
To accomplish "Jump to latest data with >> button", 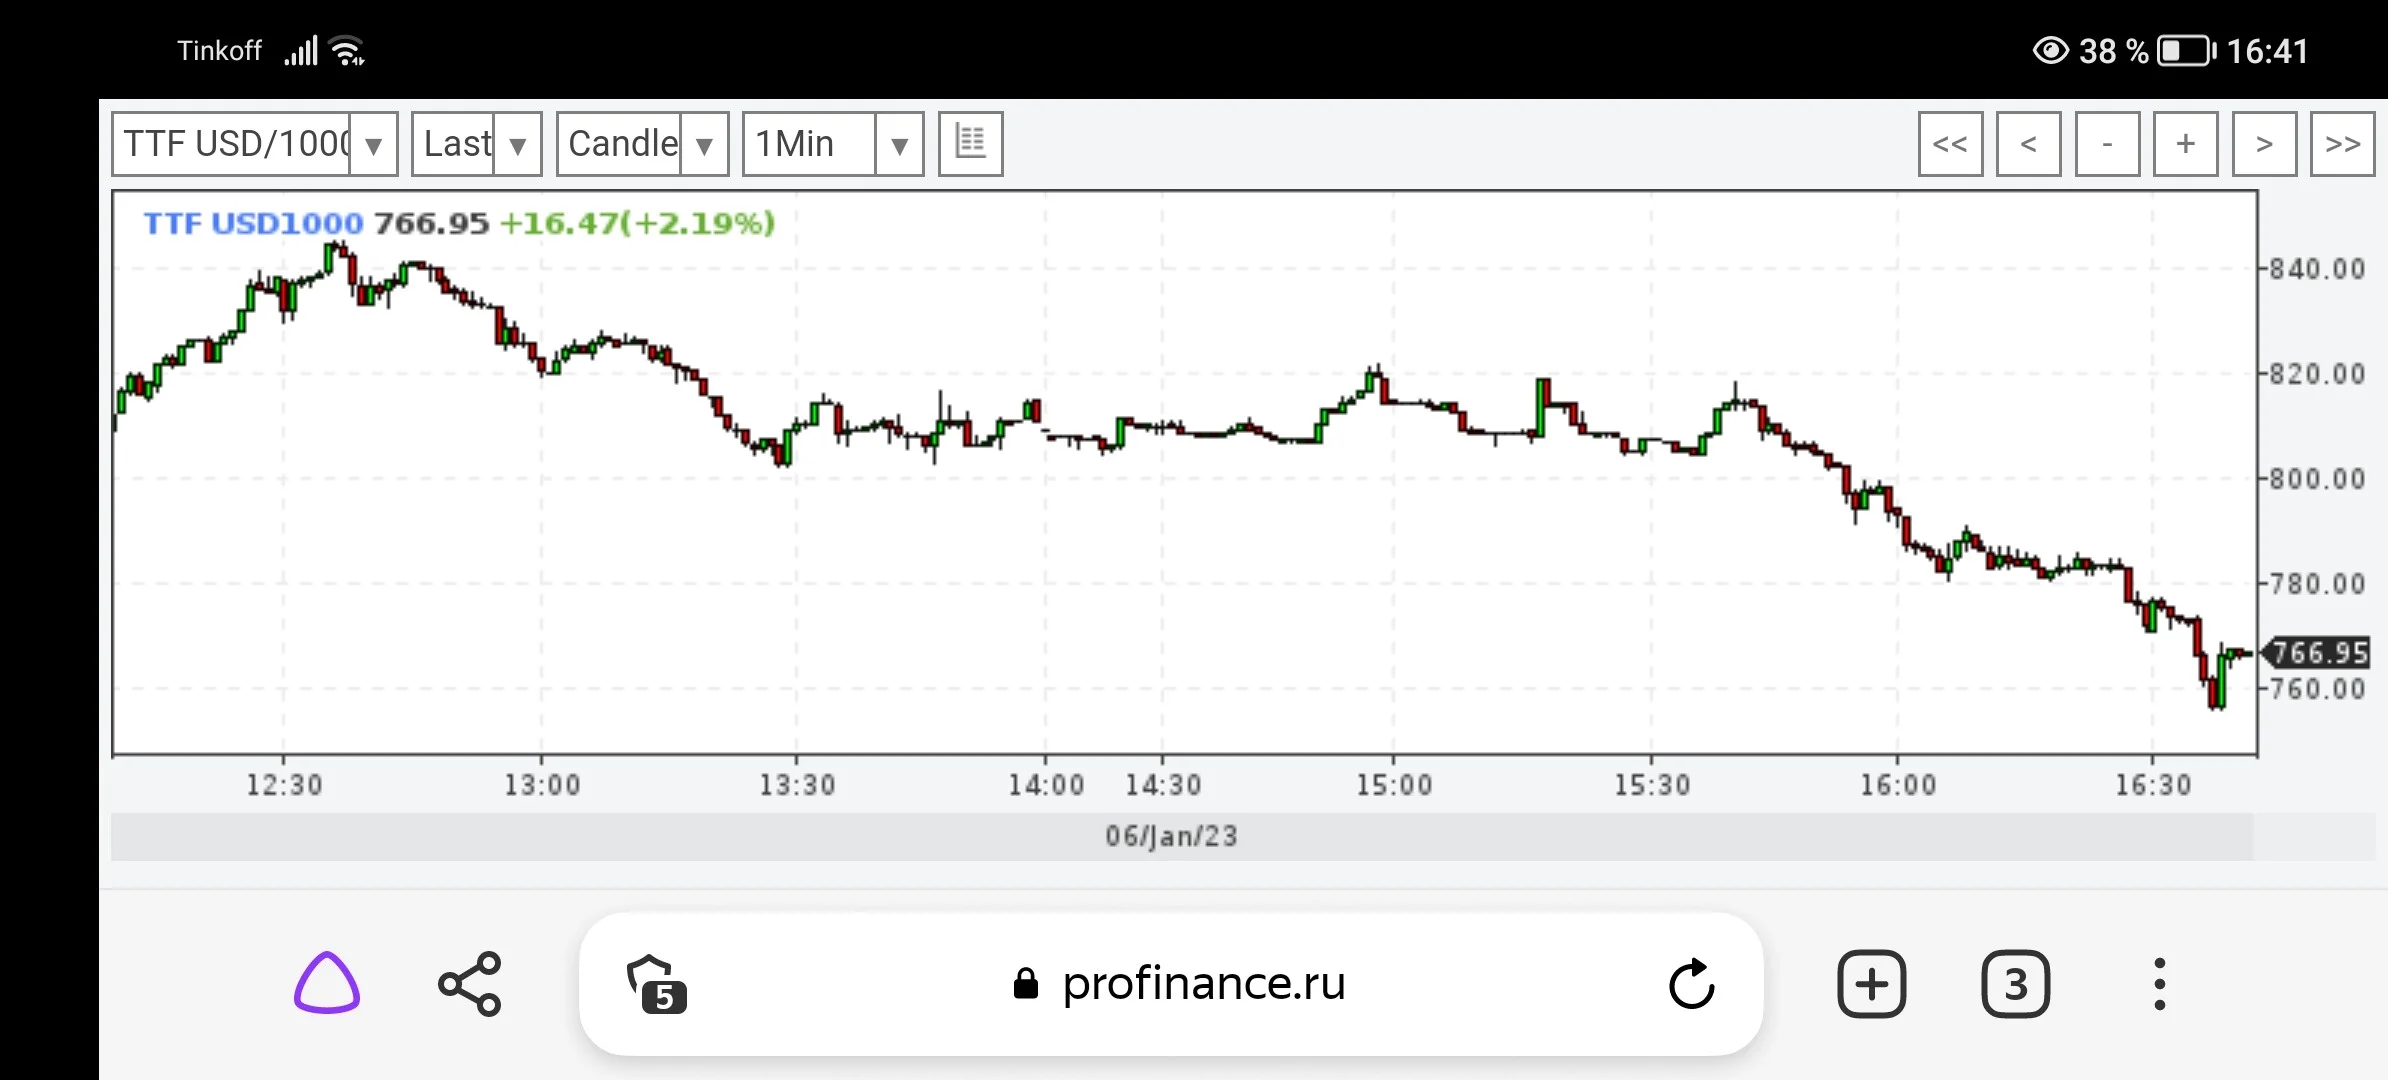I will click(2342, 144).
